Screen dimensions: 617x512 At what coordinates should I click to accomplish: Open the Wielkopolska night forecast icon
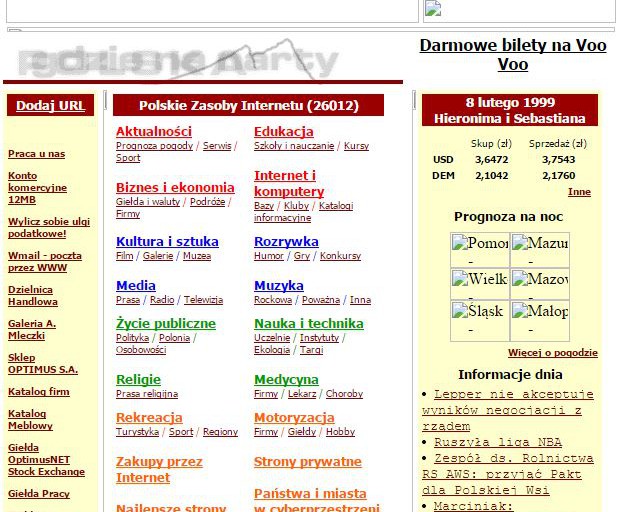coord(480,279)
